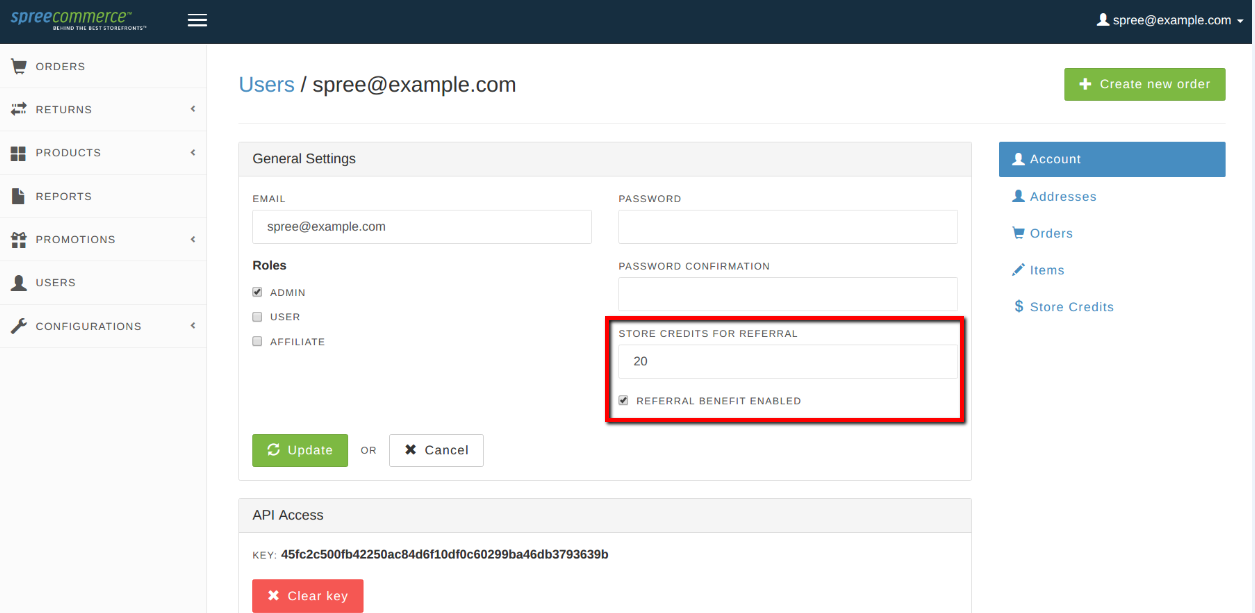
Task: Open the spree@example.com account dropdown
Action: coord(1169,19)
